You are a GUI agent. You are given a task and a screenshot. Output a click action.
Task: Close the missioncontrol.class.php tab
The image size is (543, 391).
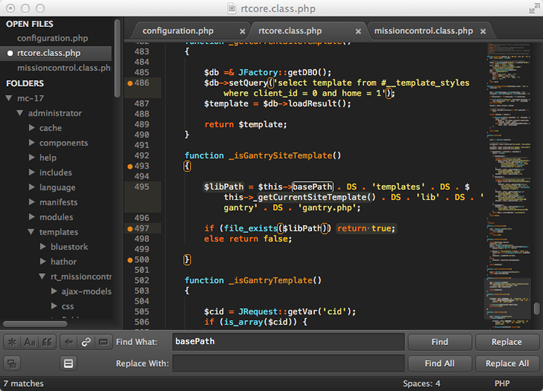point(483,32)
